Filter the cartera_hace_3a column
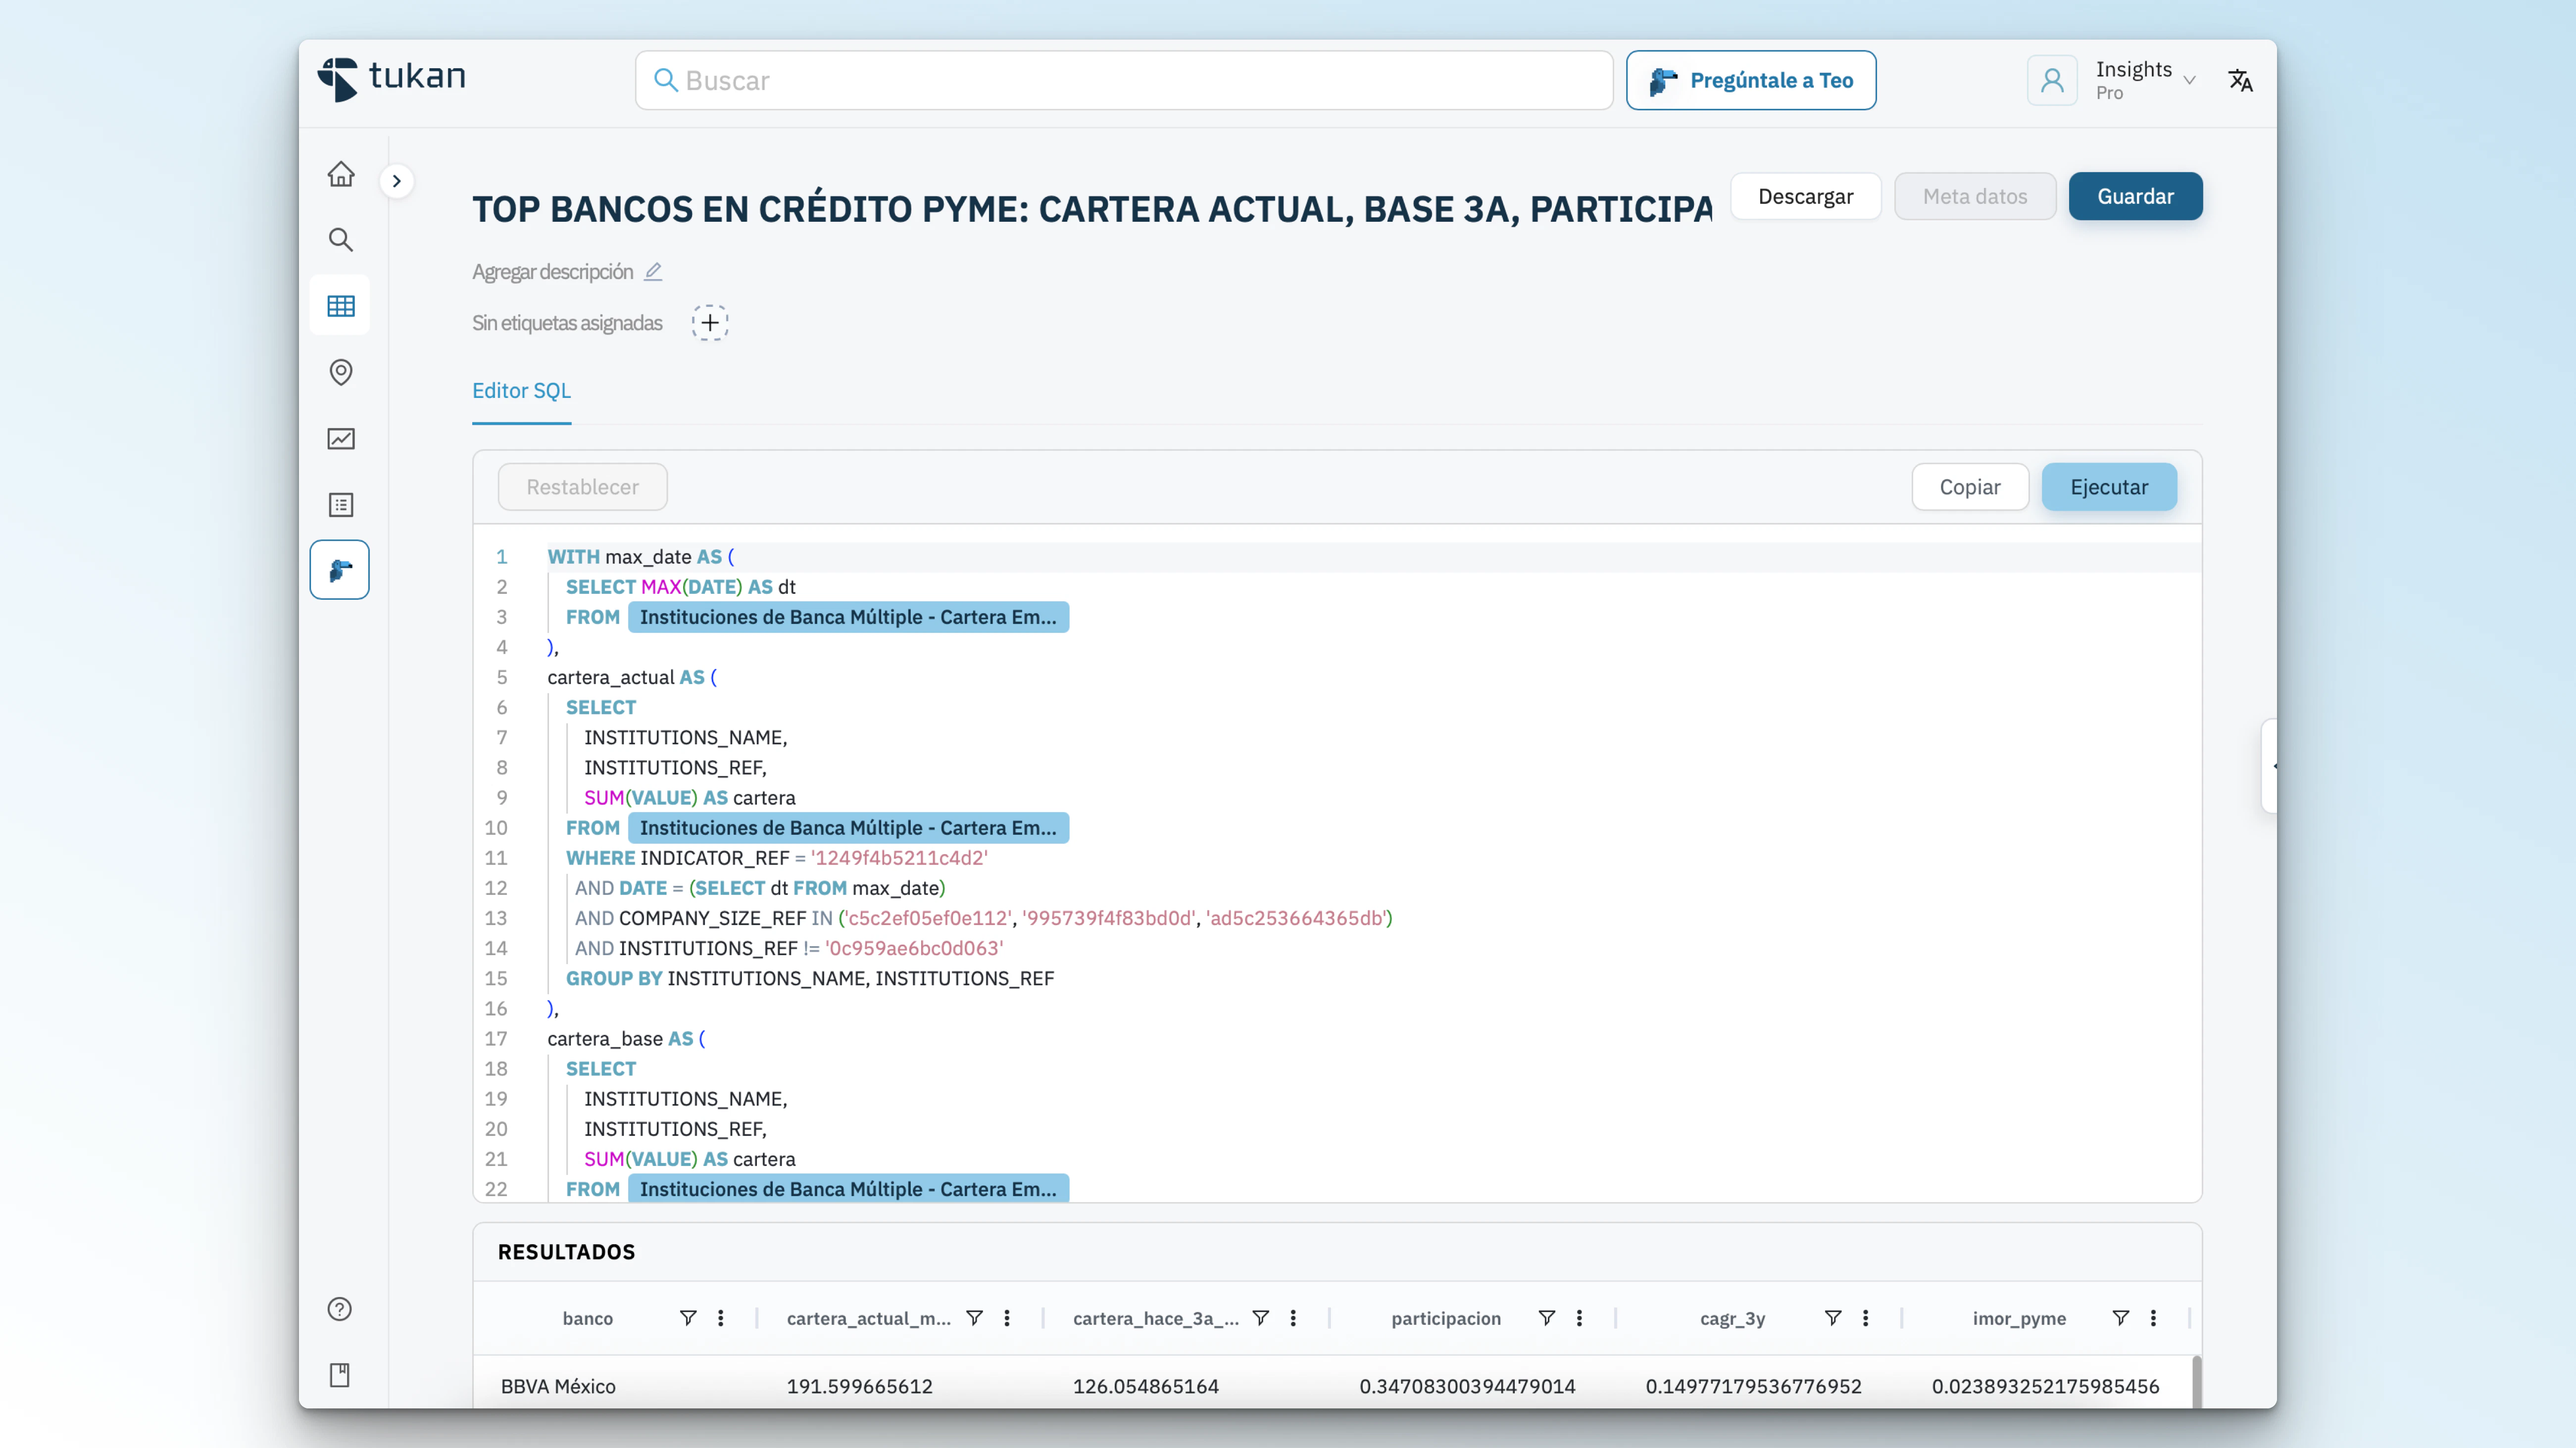 (1261, 1318)
